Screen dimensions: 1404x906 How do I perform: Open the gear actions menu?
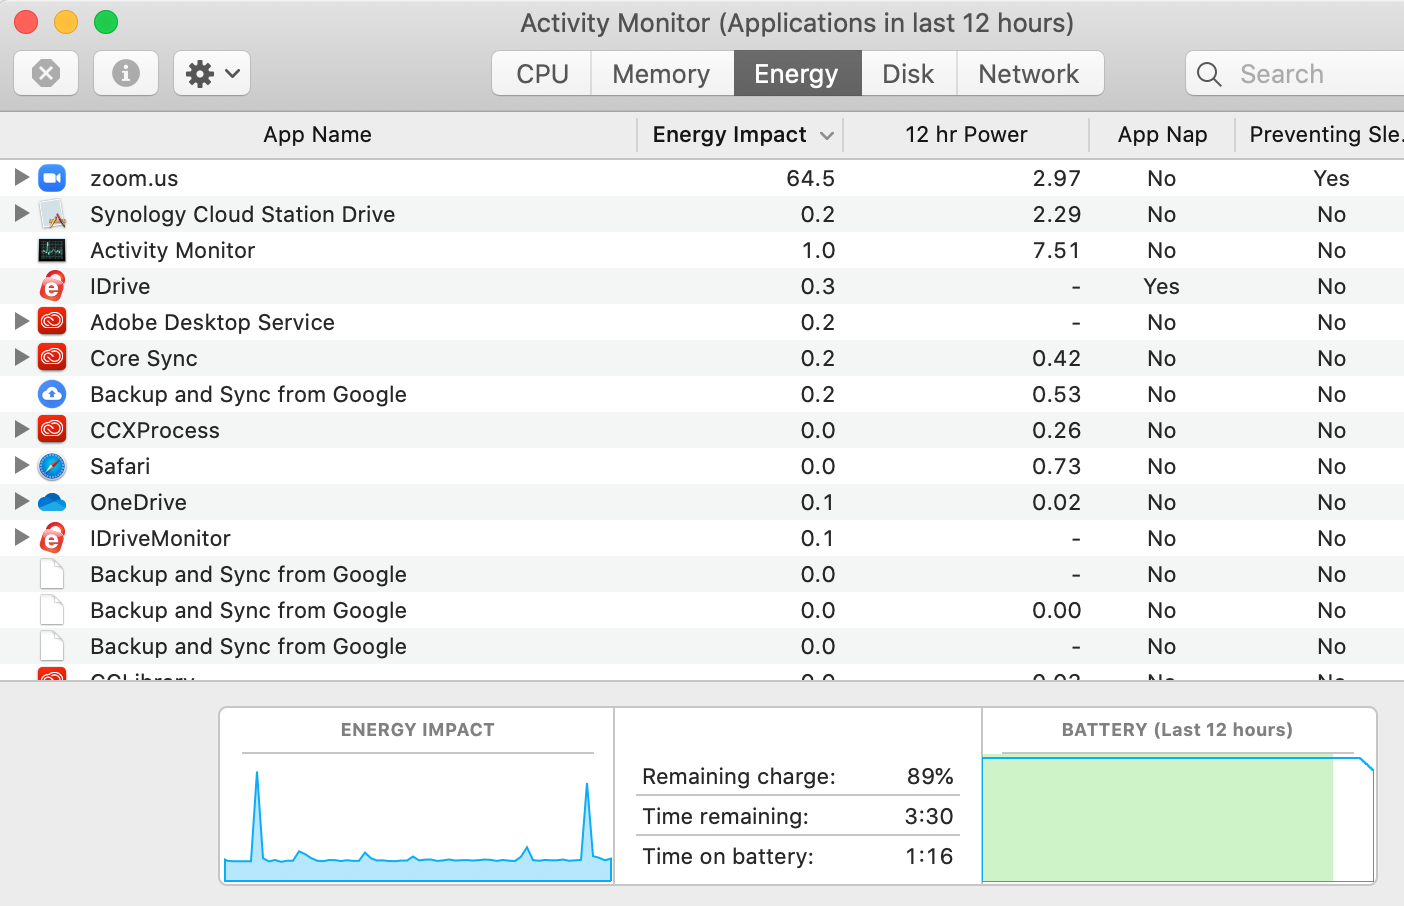click(x=212, y=73)
